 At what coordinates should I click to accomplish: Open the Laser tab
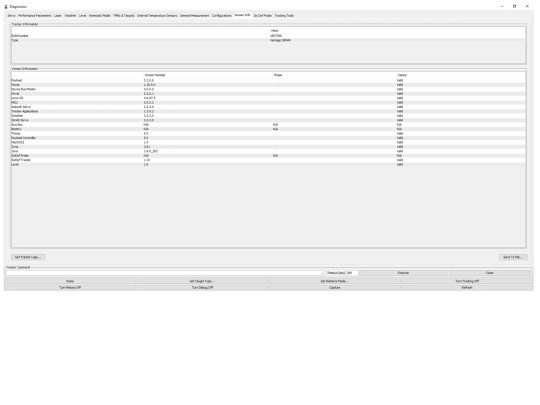[58, 15]
